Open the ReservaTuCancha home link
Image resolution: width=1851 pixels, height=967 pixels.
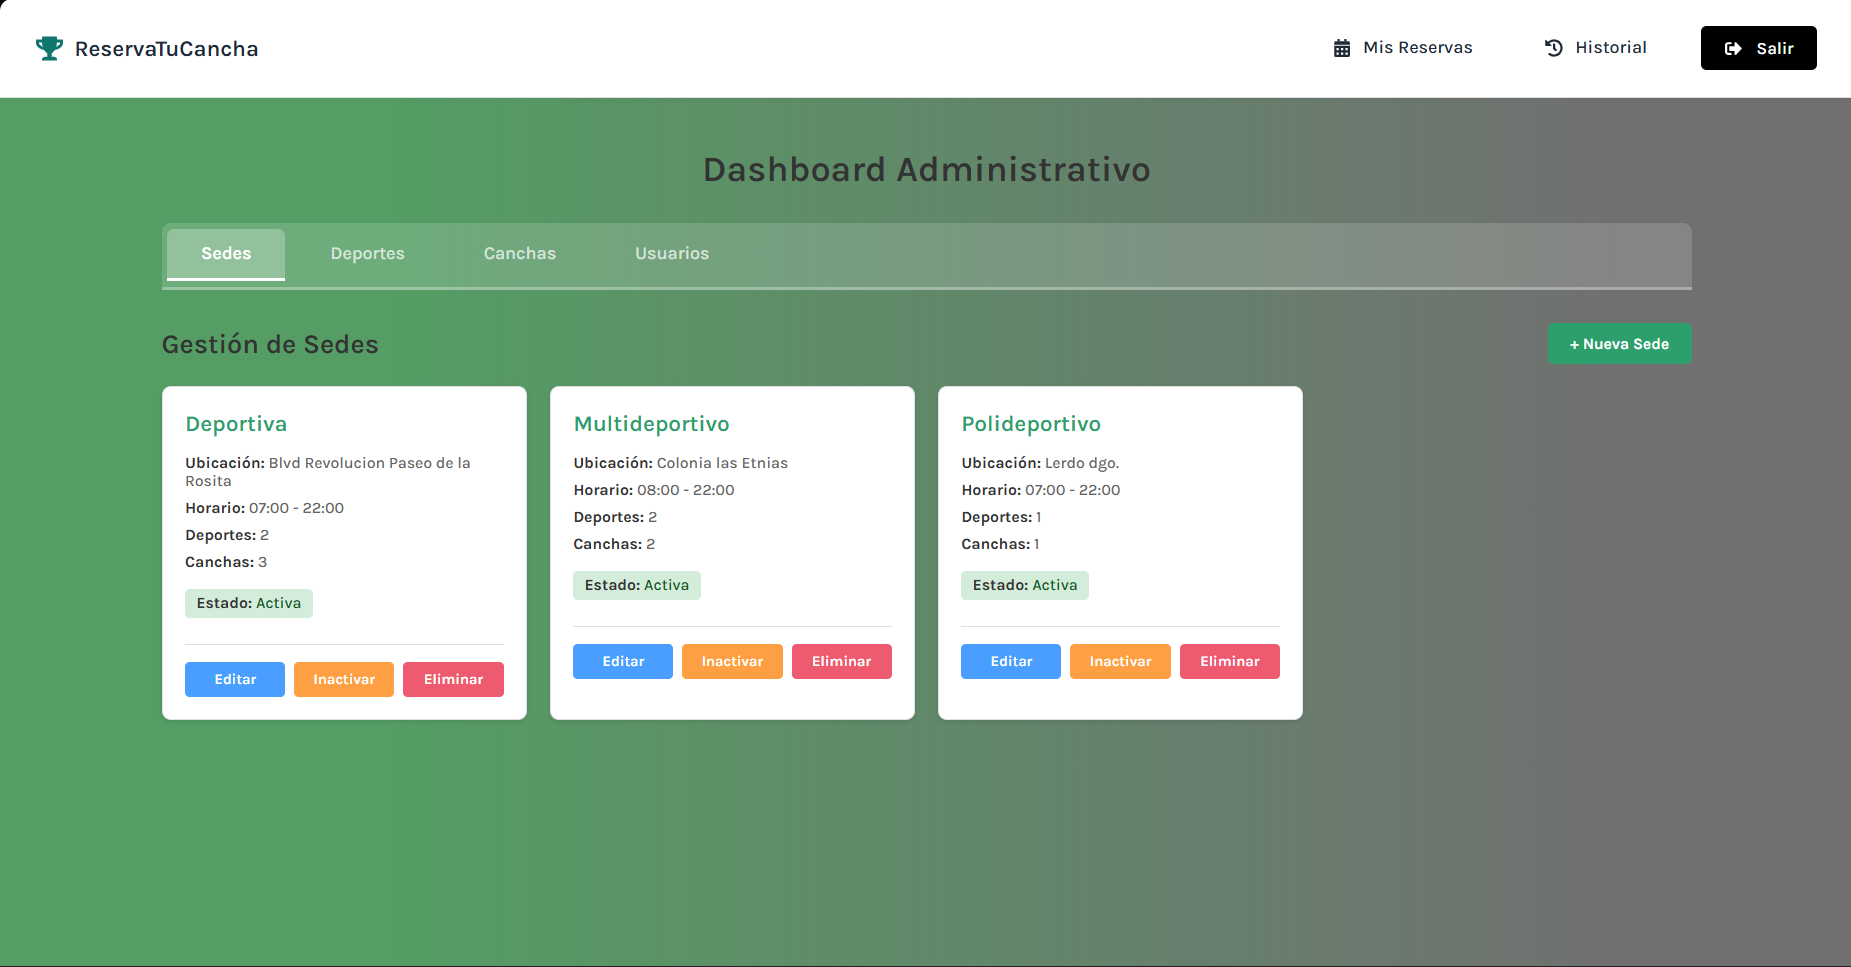(147, 48)
